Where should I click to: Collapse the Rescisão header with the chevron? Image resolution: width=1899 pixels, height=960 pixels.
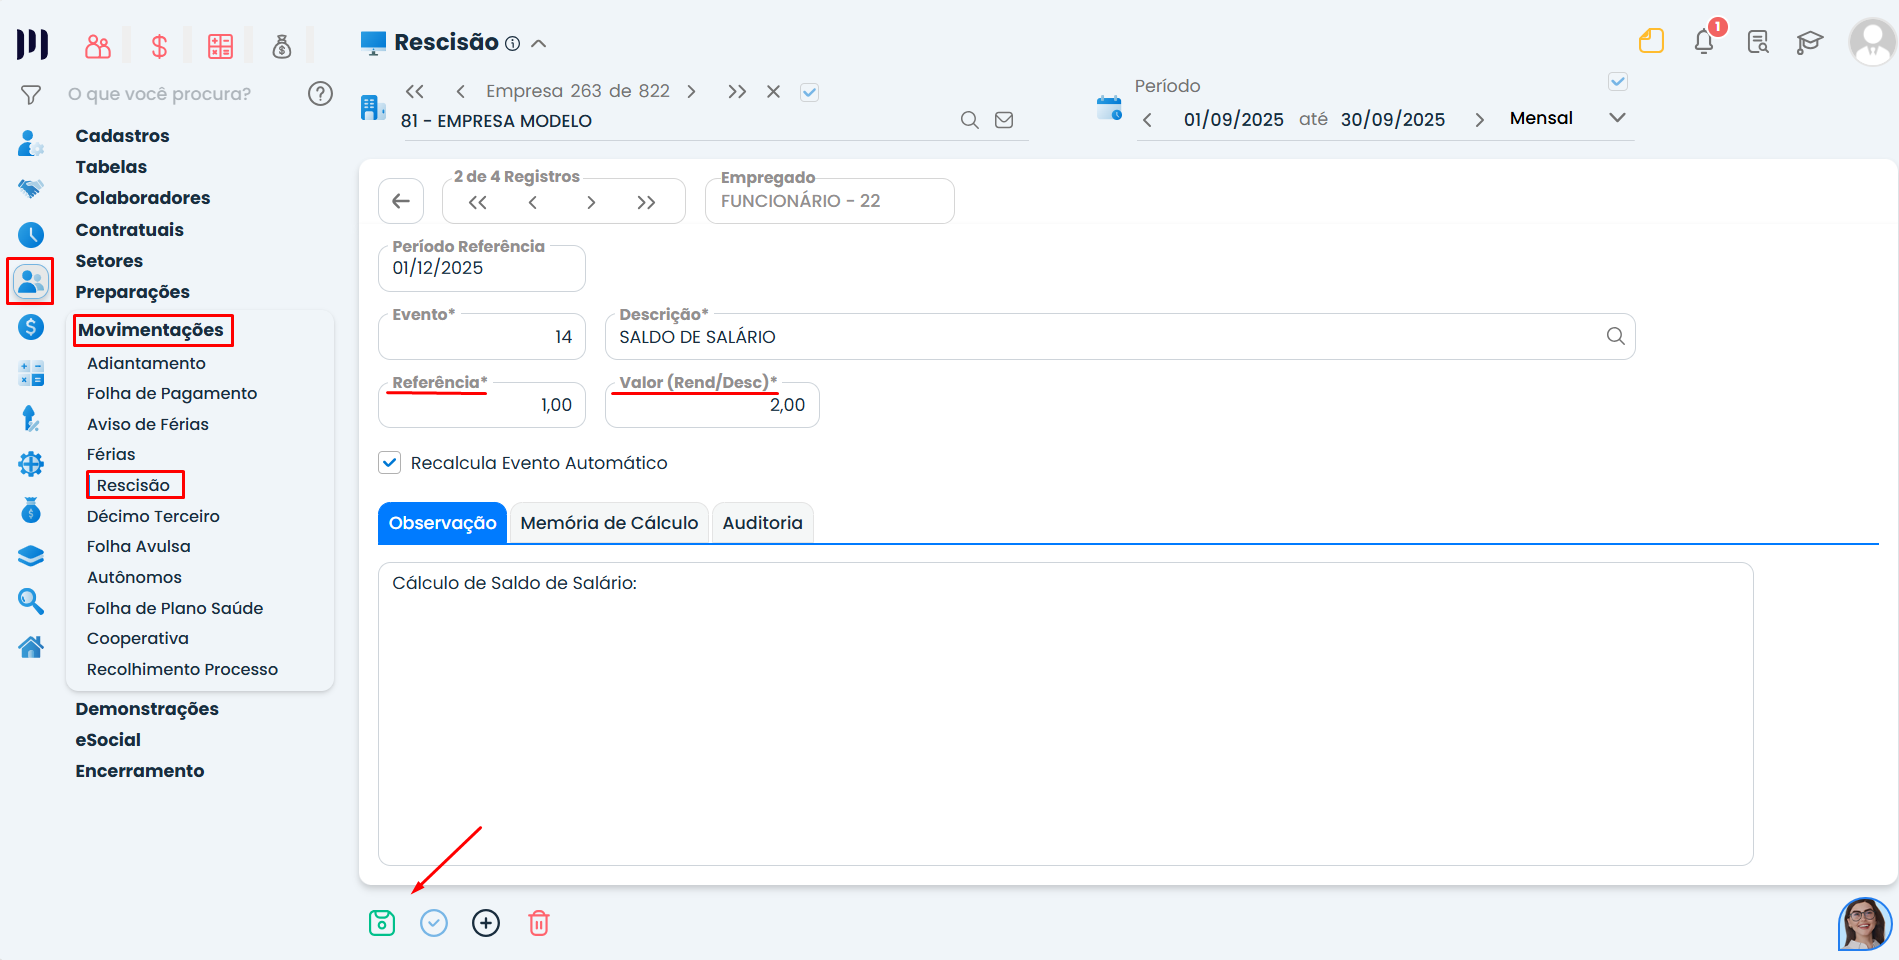click(x=539, y=43)
